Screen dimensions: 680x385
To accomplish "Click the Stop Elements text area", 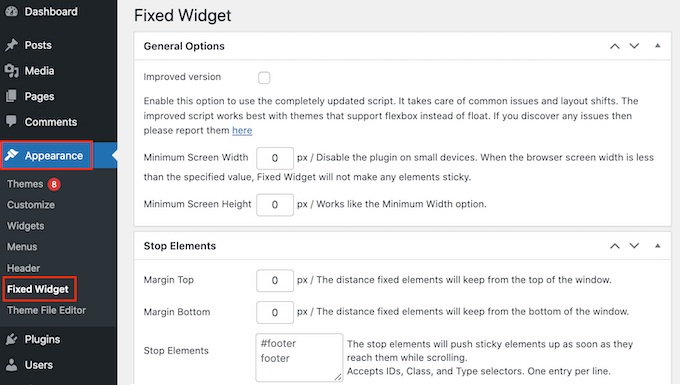I will [x=299, y=357].
